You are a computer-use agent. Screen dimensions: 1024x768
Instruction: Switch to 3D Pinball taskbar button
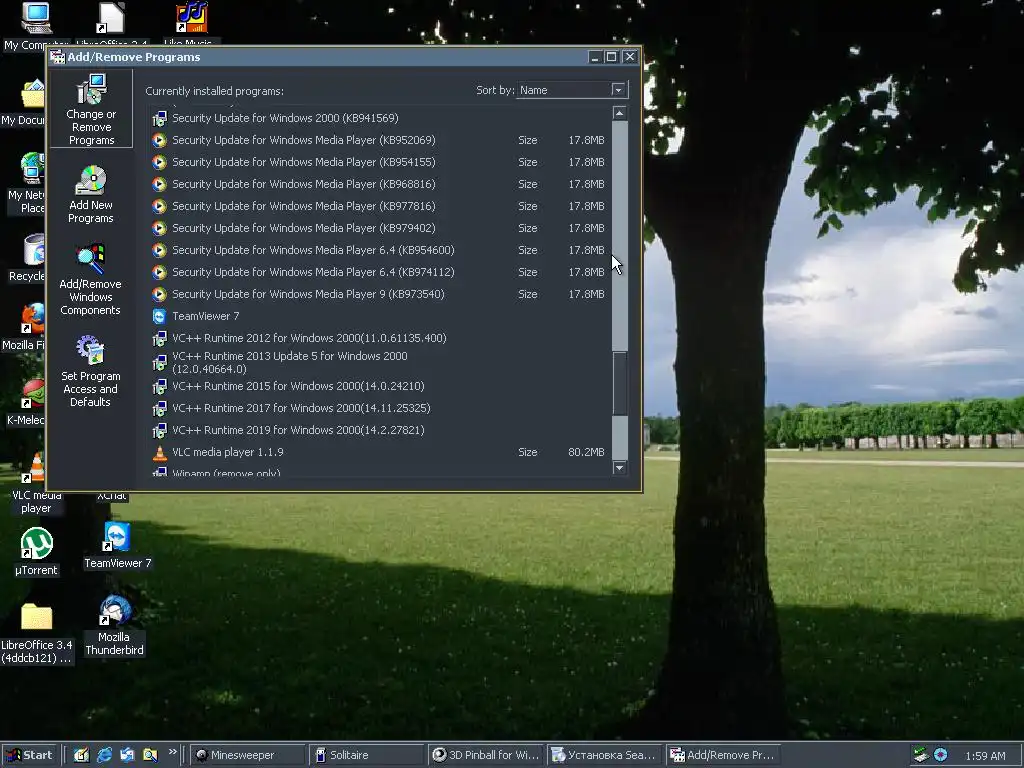[486, 755]
